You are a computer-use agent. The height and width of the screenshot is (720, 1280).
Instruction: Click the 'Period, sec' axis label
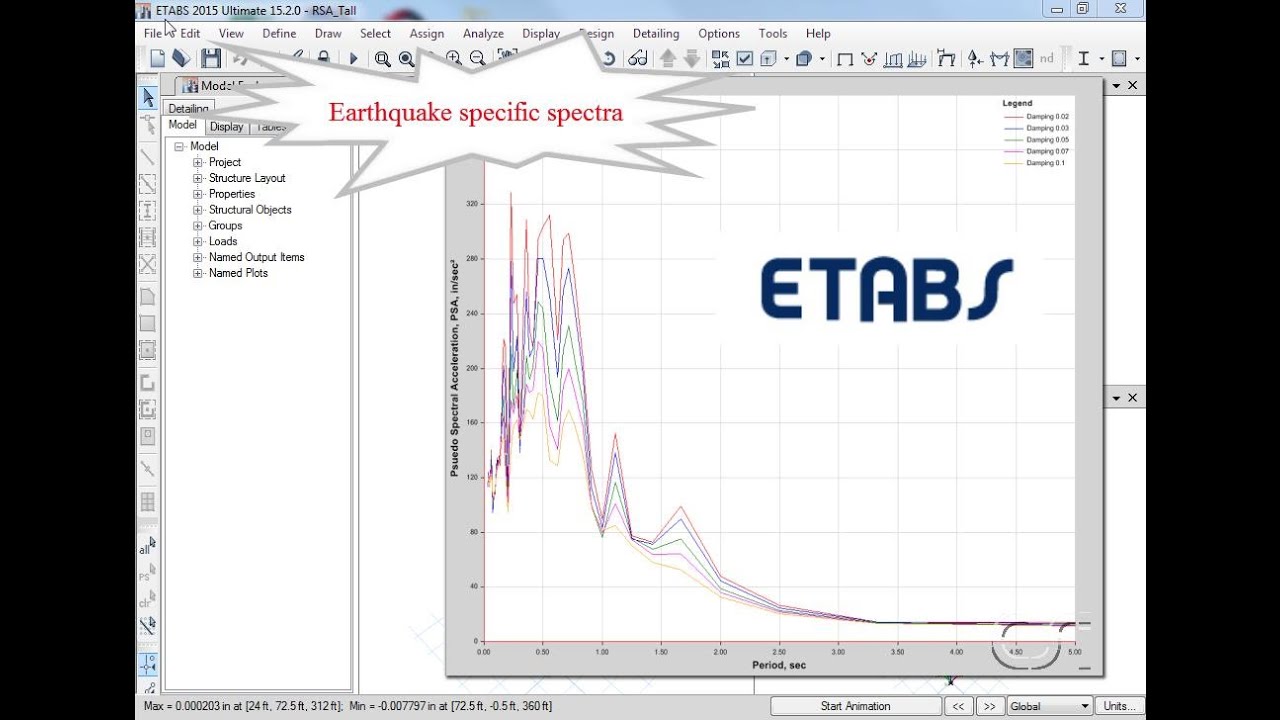(x=779, y=665)
